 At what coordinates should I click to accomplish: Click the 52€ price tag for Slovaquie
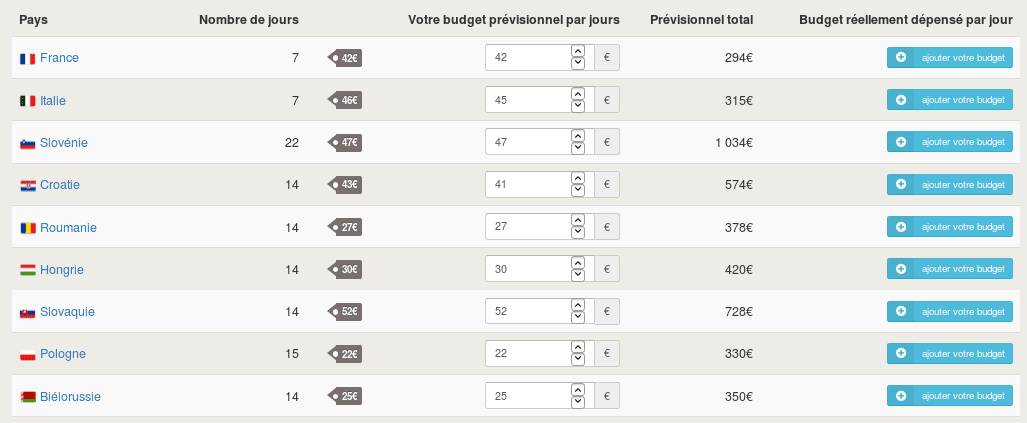pyautogui.click(x=345, y=312)
